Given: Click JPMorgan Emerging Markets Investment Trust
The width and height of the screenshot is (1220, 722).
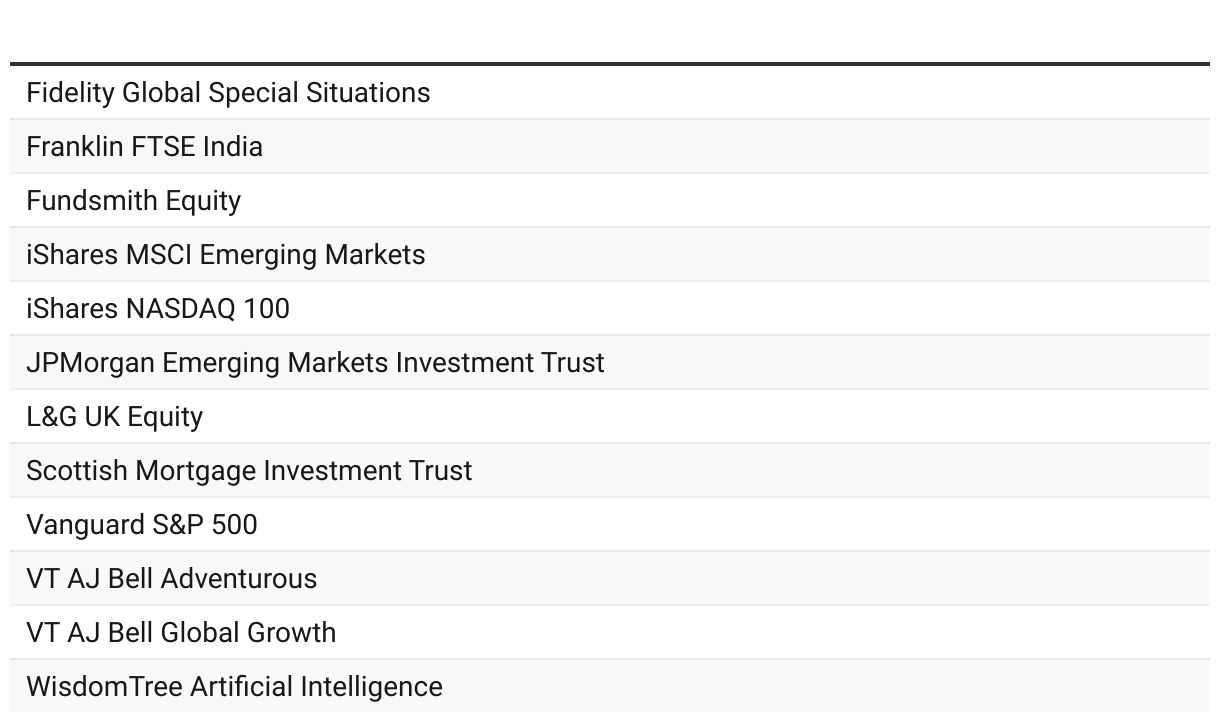Looking at the screenshot, I should 610,363.
